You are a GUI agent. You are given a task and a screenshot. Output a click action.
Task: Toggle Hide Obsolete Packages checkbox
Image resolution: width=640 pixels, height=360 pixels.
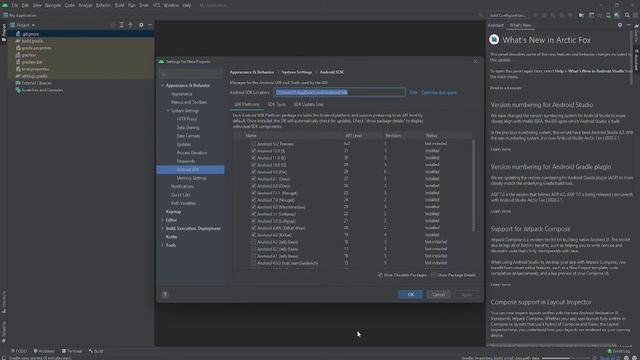[380, 275]
